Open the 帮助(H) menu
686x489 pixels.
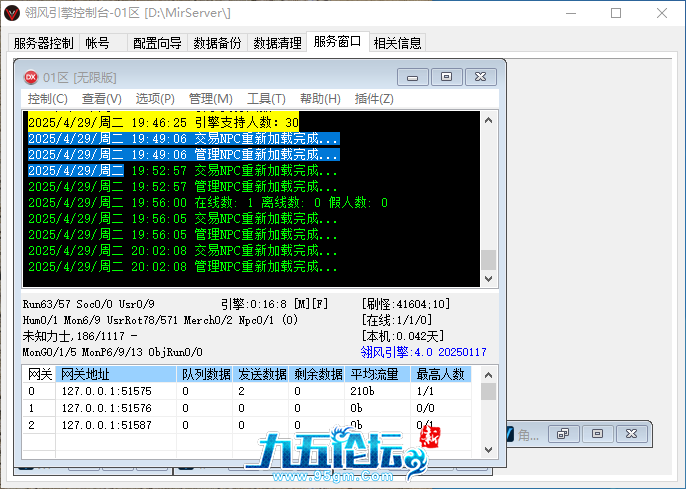[x=320, y=99]
